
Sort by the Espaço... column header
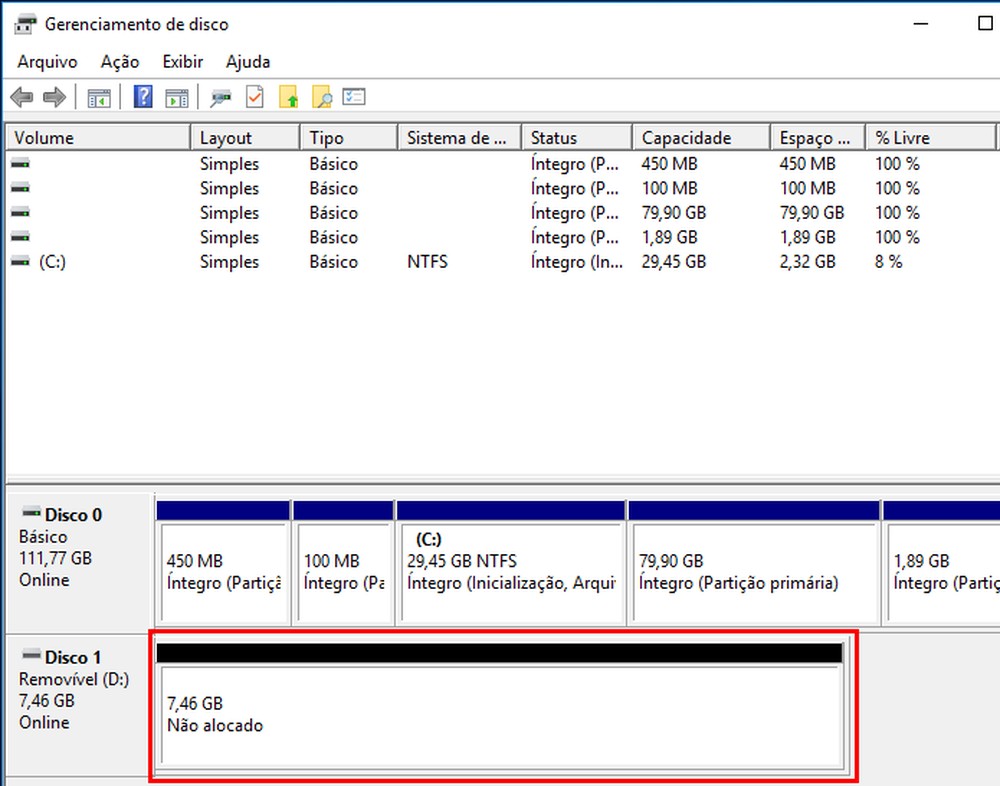pyautogui.click(x=818, y=138)
